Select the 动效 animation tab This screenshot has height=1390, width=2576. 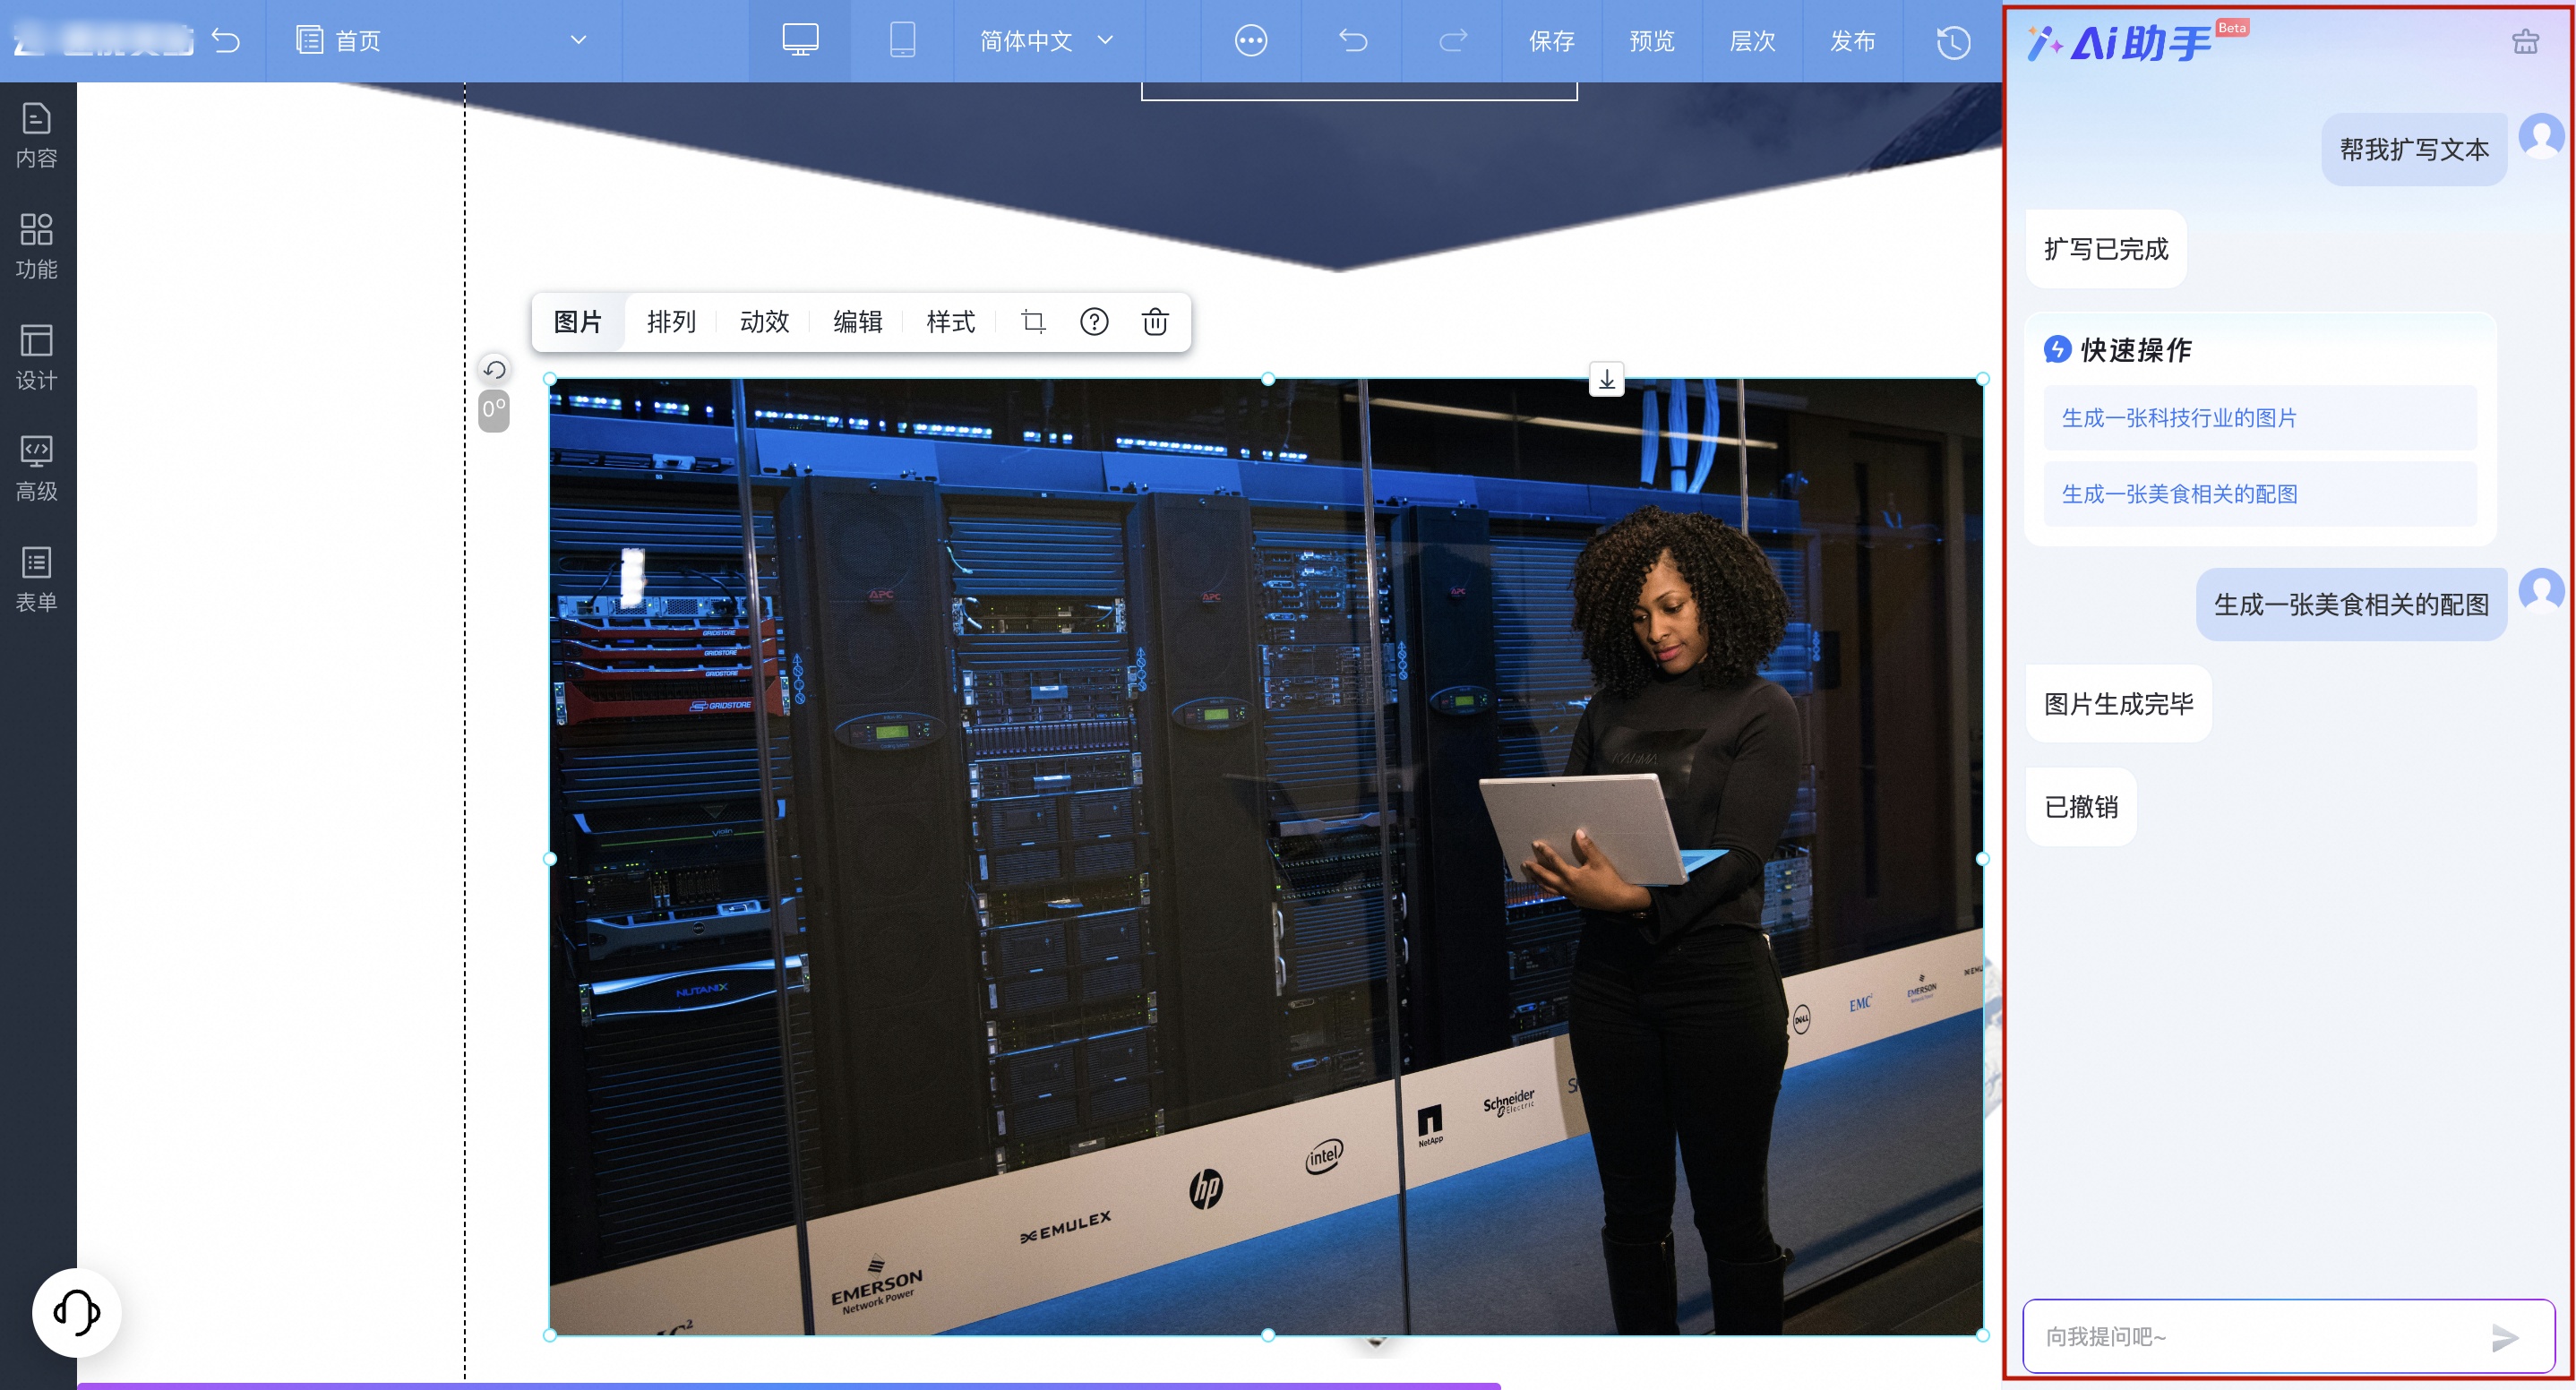pos(764,322)
